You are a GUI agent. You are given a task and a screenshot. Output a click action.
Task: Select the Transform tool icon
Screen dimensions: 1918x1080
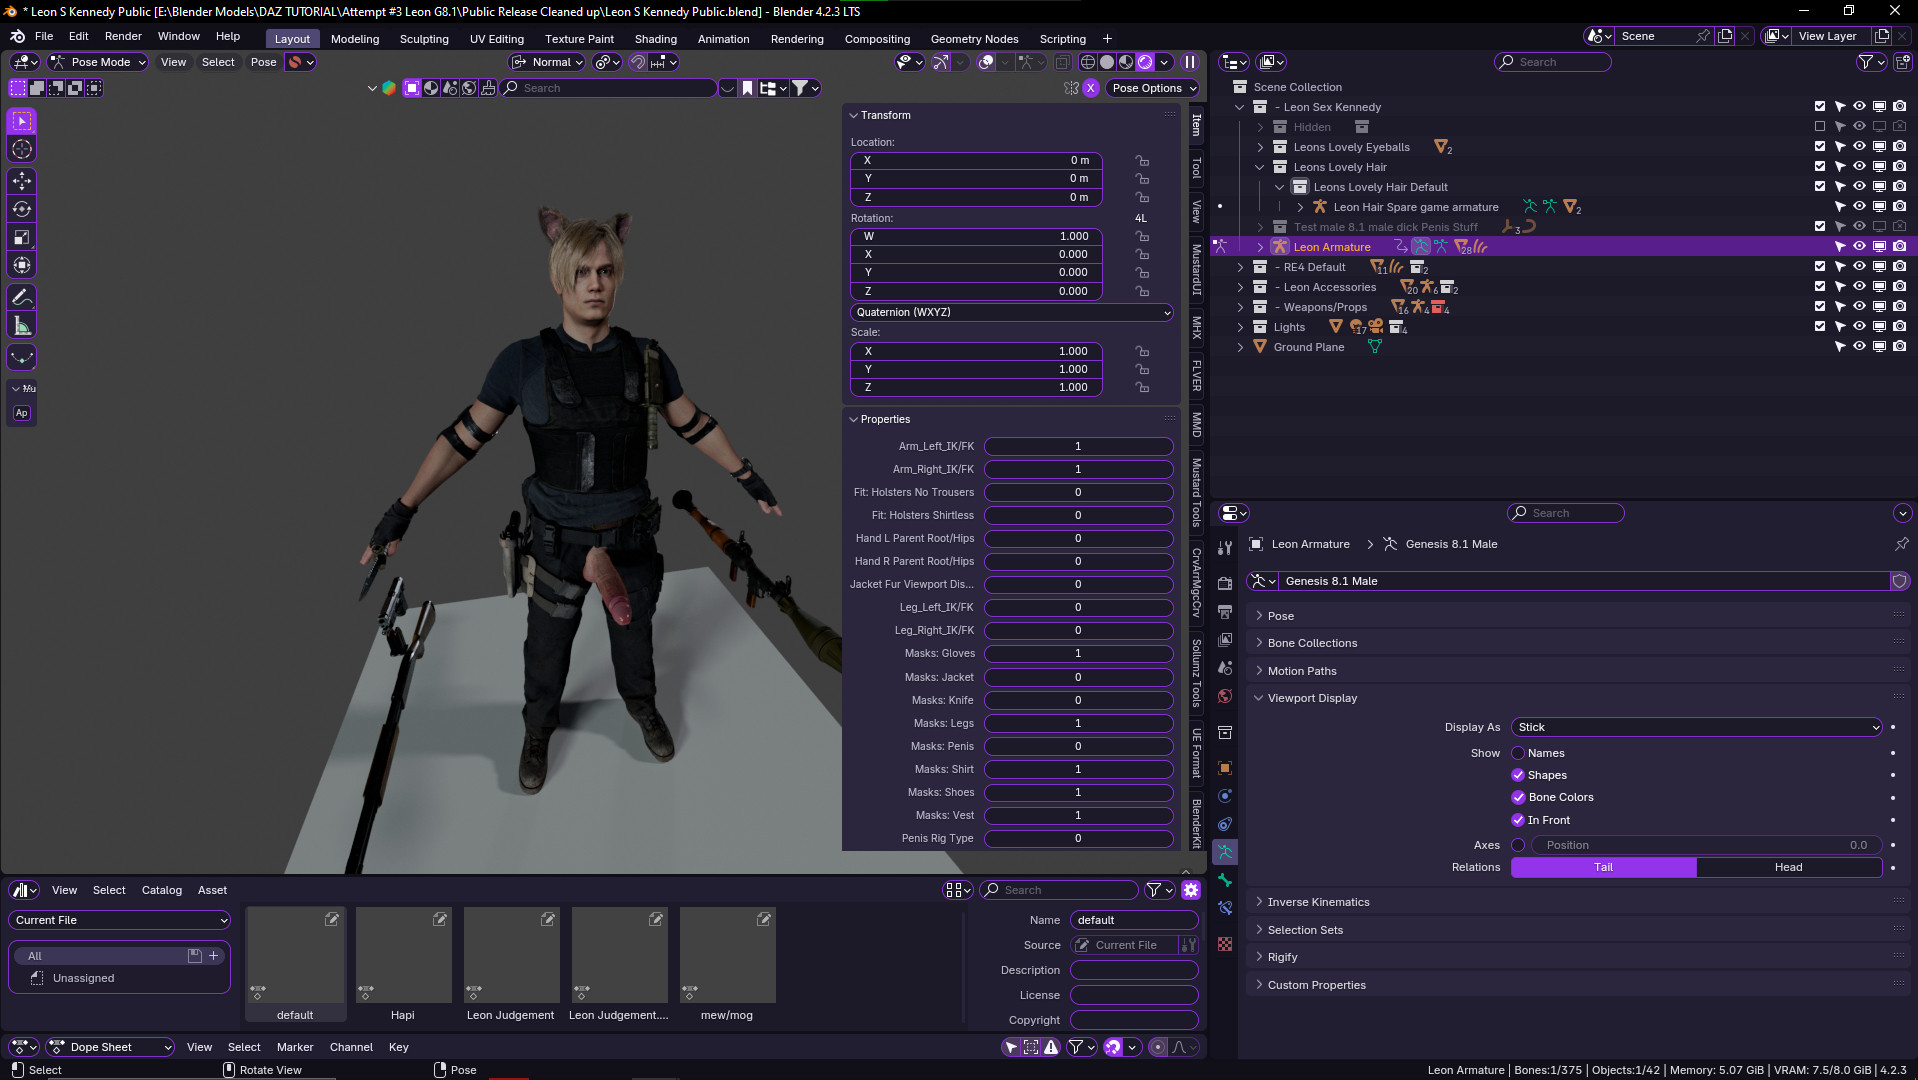[x=22, y=265]
